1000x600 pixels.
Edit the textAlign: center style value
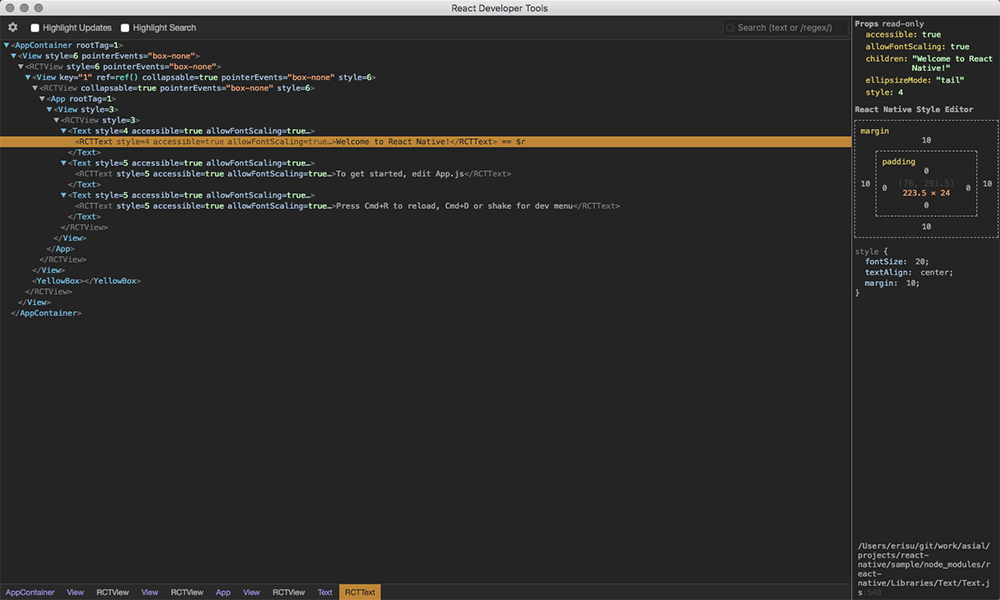click(x=936, y=272)
